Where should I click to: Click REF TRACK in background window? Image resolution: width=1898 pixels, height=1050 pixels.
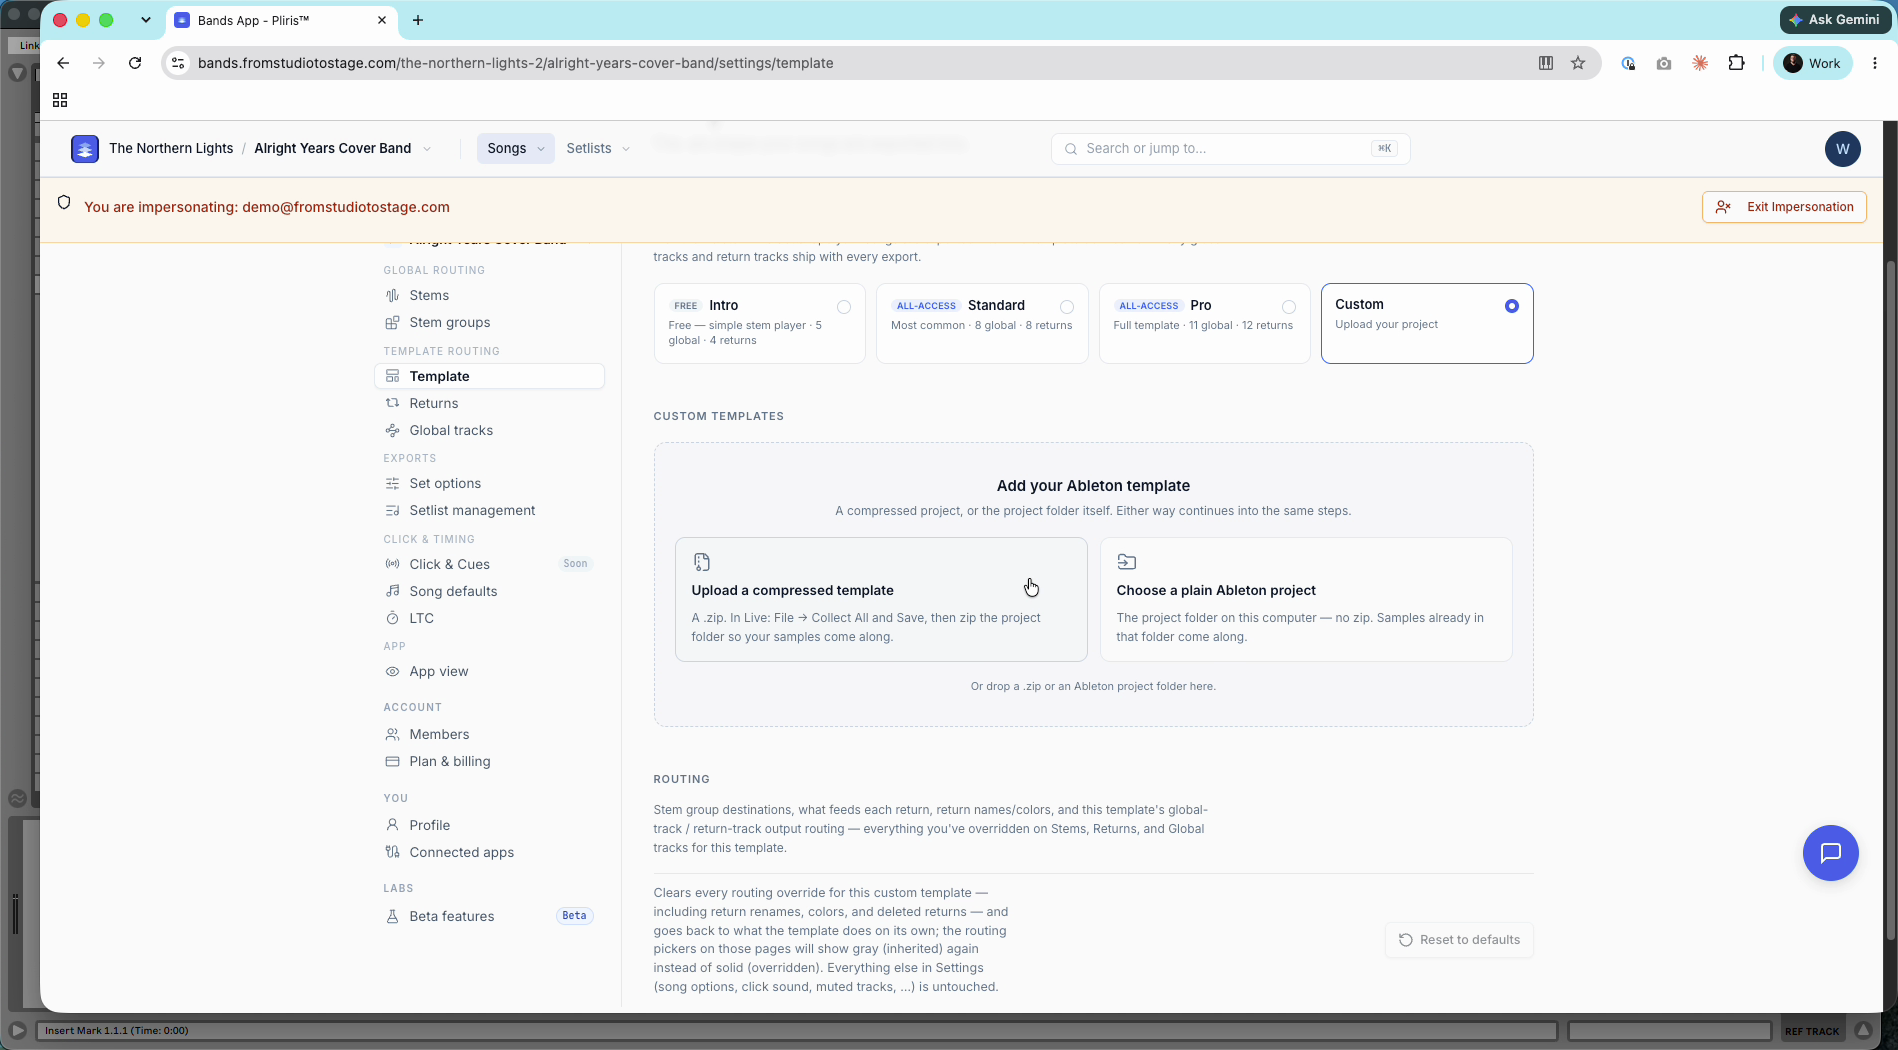tap(1811, 1031)
